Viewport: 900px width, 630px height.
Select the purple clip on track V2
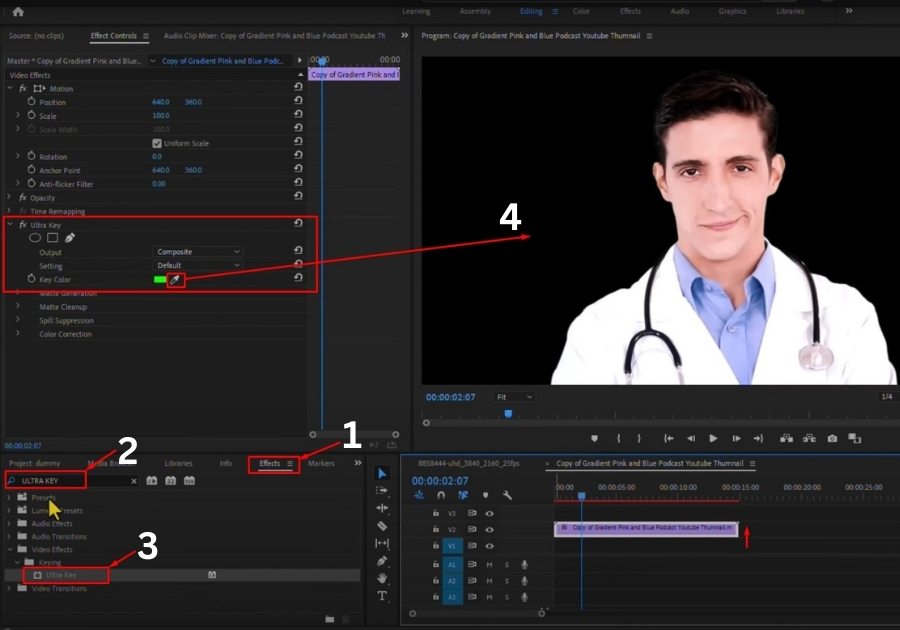click(x=646, y=528)
